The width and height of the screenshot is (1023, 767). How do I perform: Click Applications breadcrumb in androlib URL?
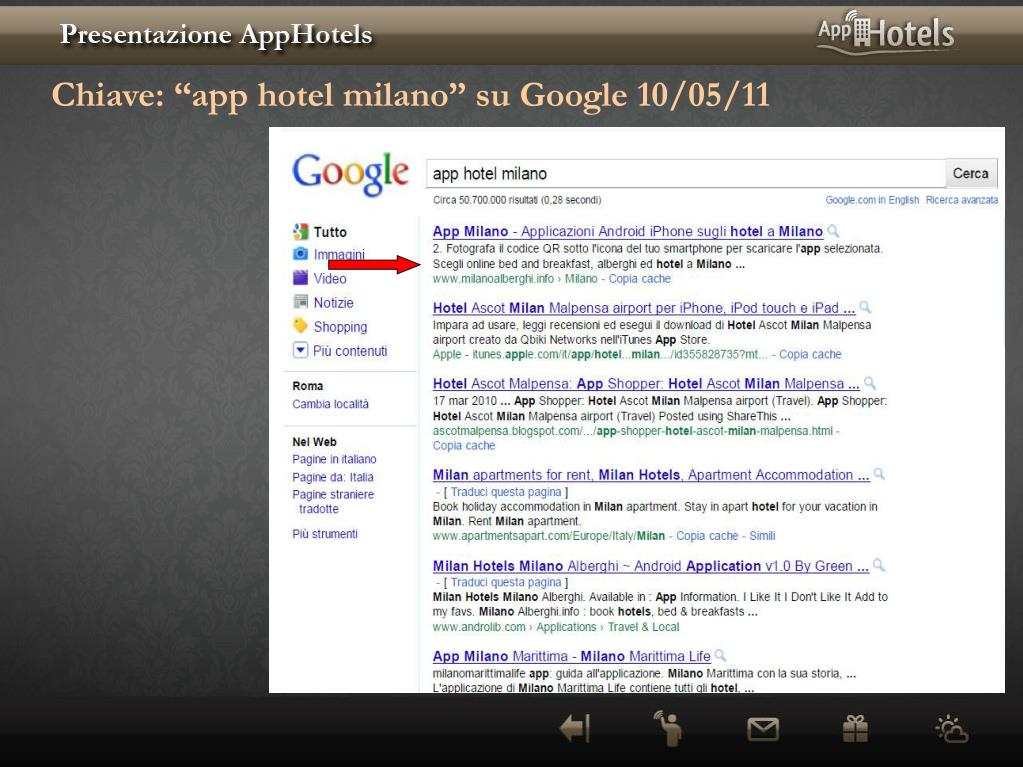tap(566, 627)
